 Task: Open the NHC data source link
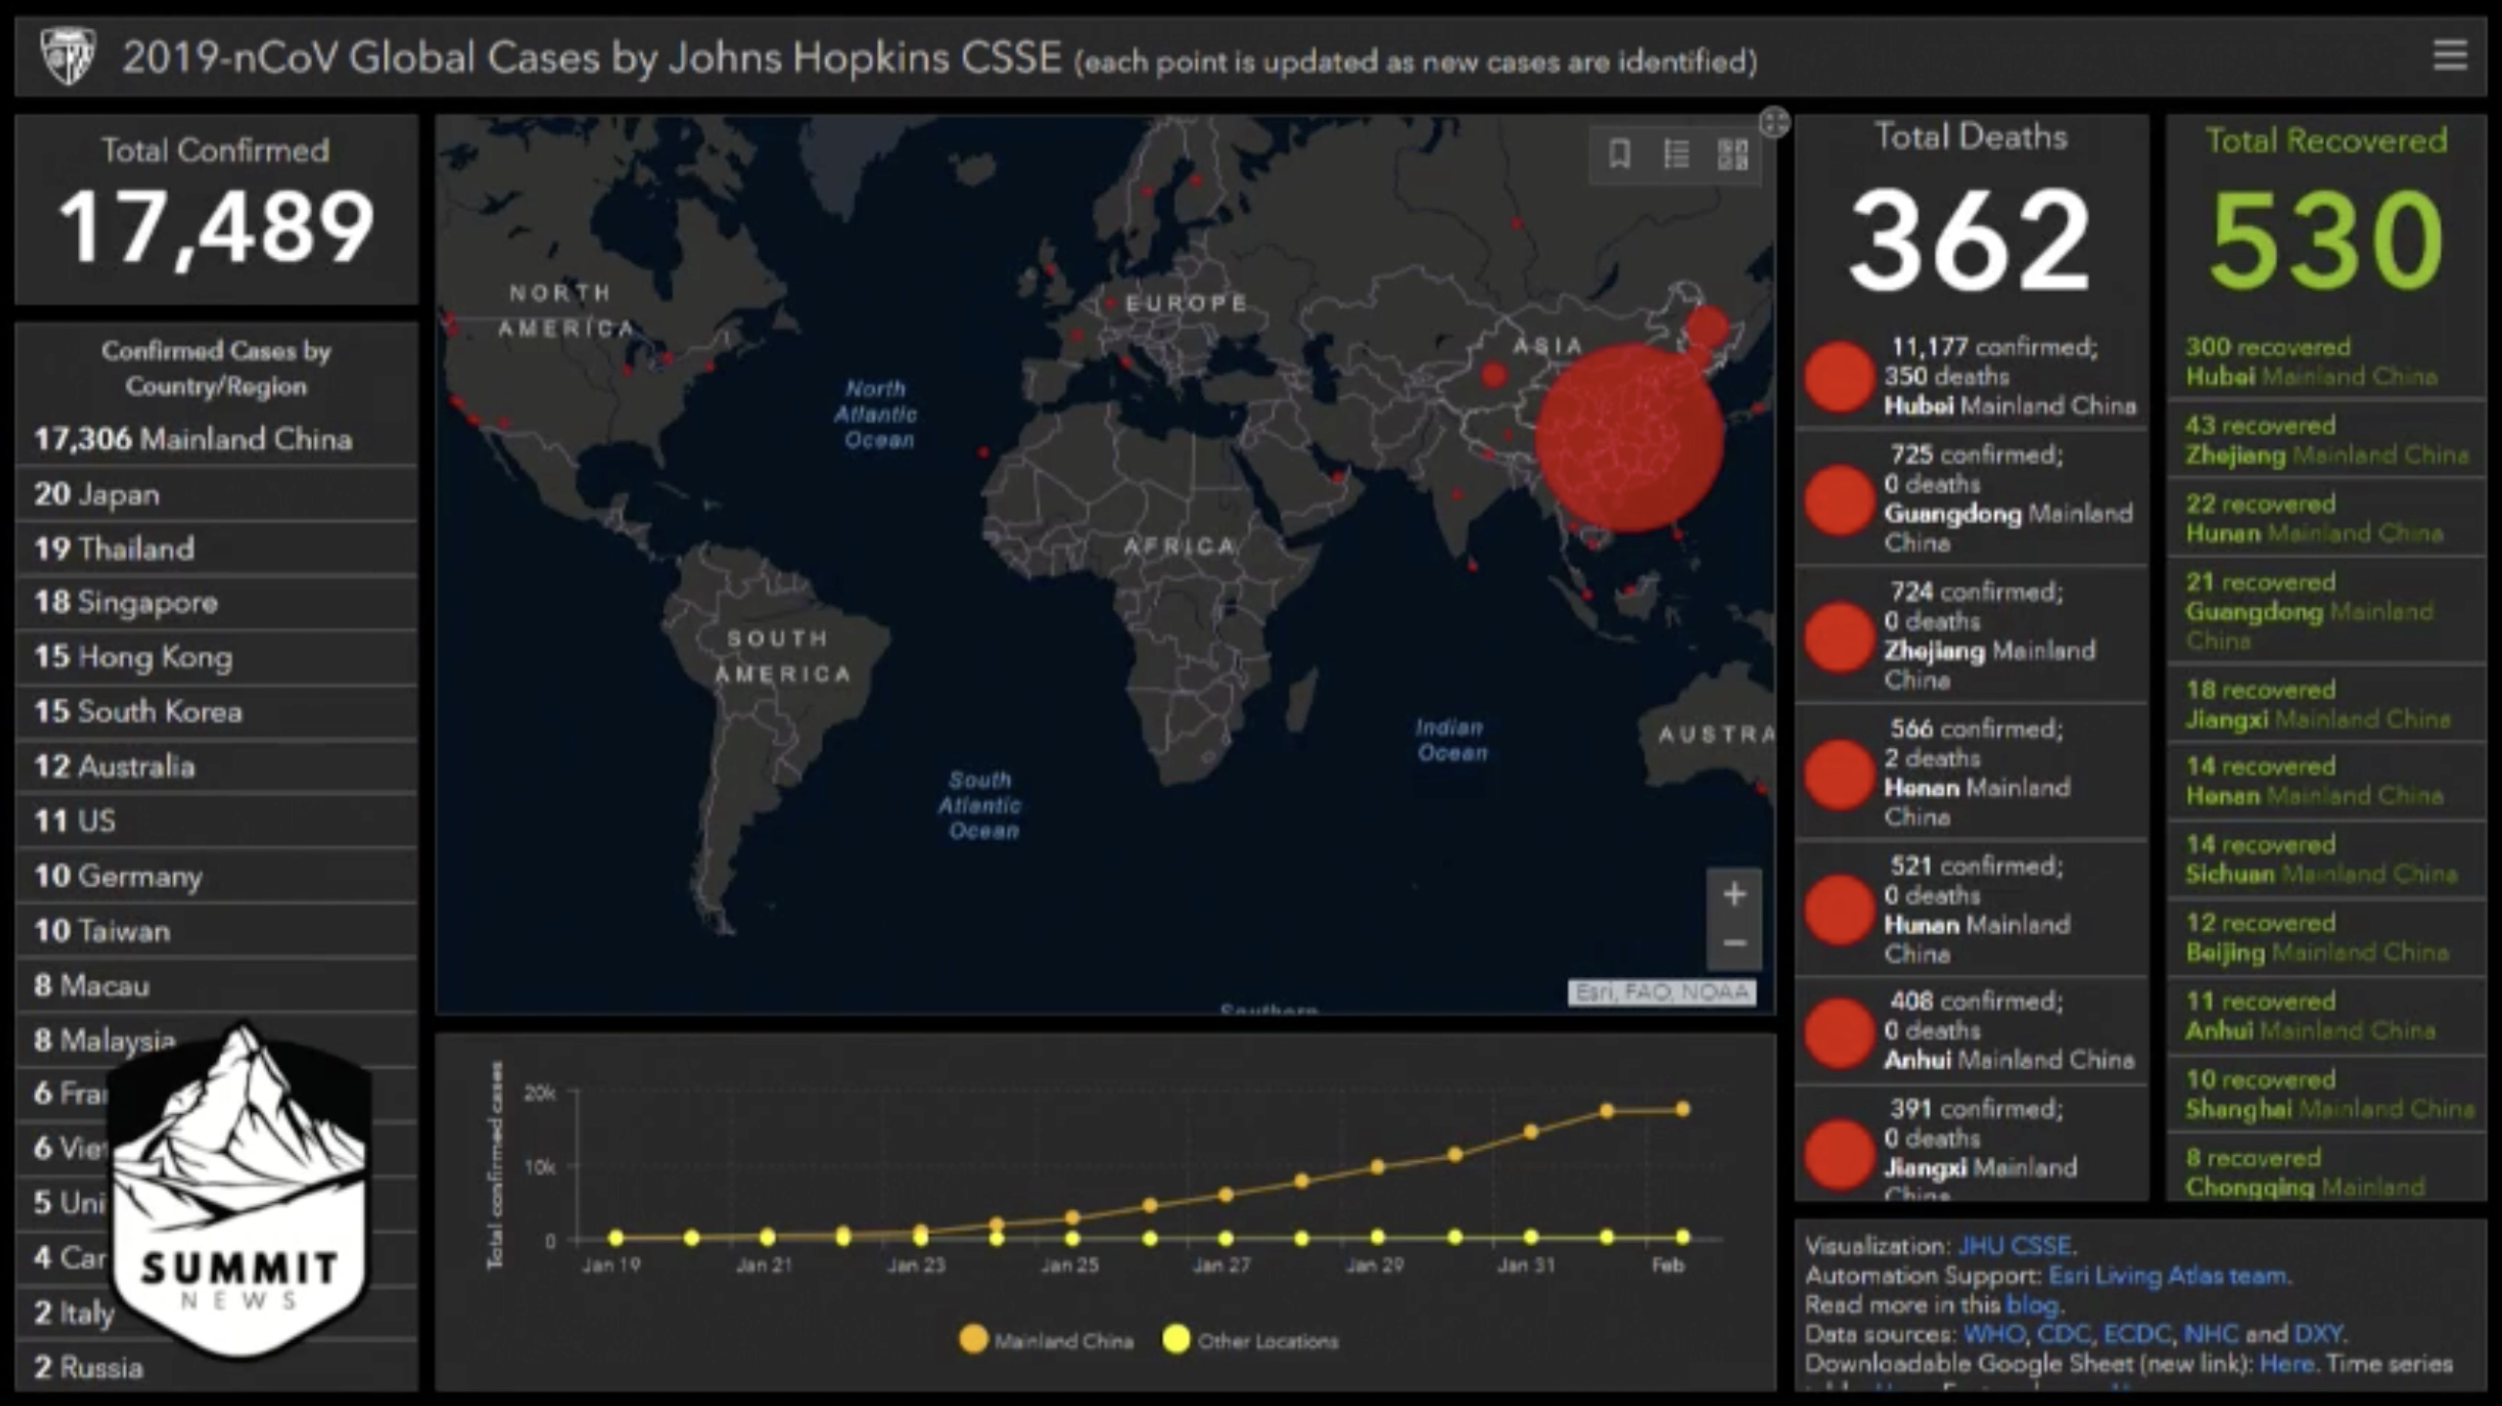pyautogui.click(x=2211, y=1334)
